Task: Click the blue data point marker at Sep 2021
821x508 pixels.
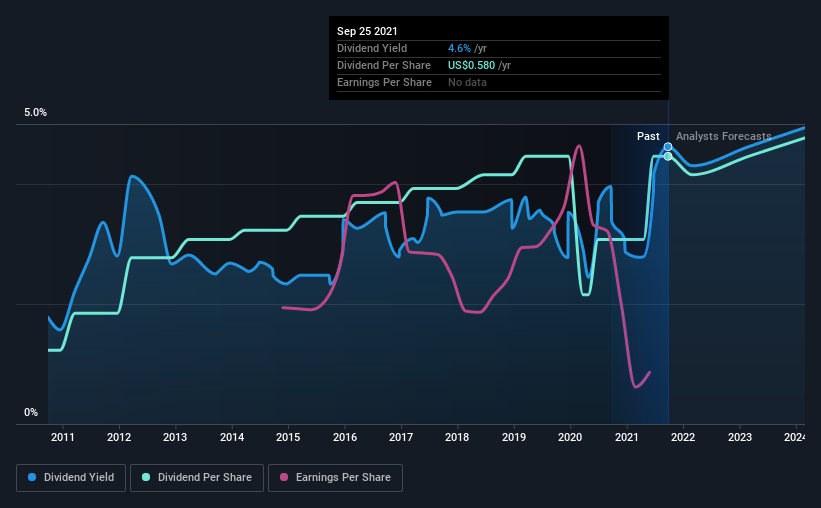Action: [x=668, y=147]
